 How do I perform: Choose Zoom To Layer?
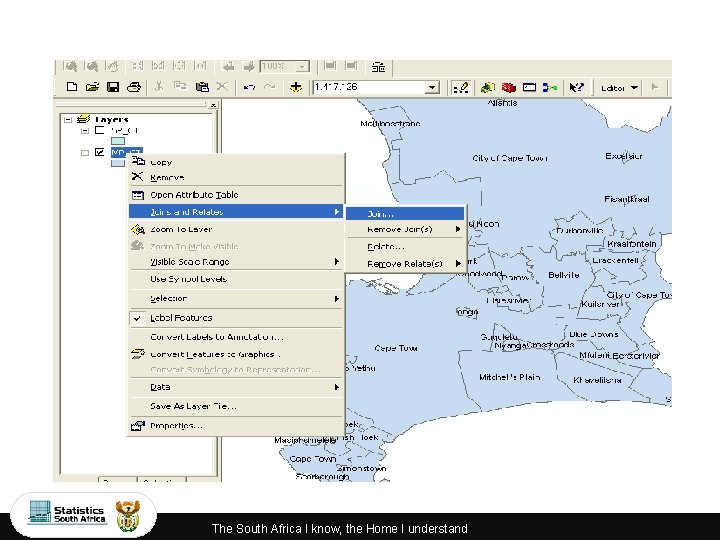click(236, 229)
